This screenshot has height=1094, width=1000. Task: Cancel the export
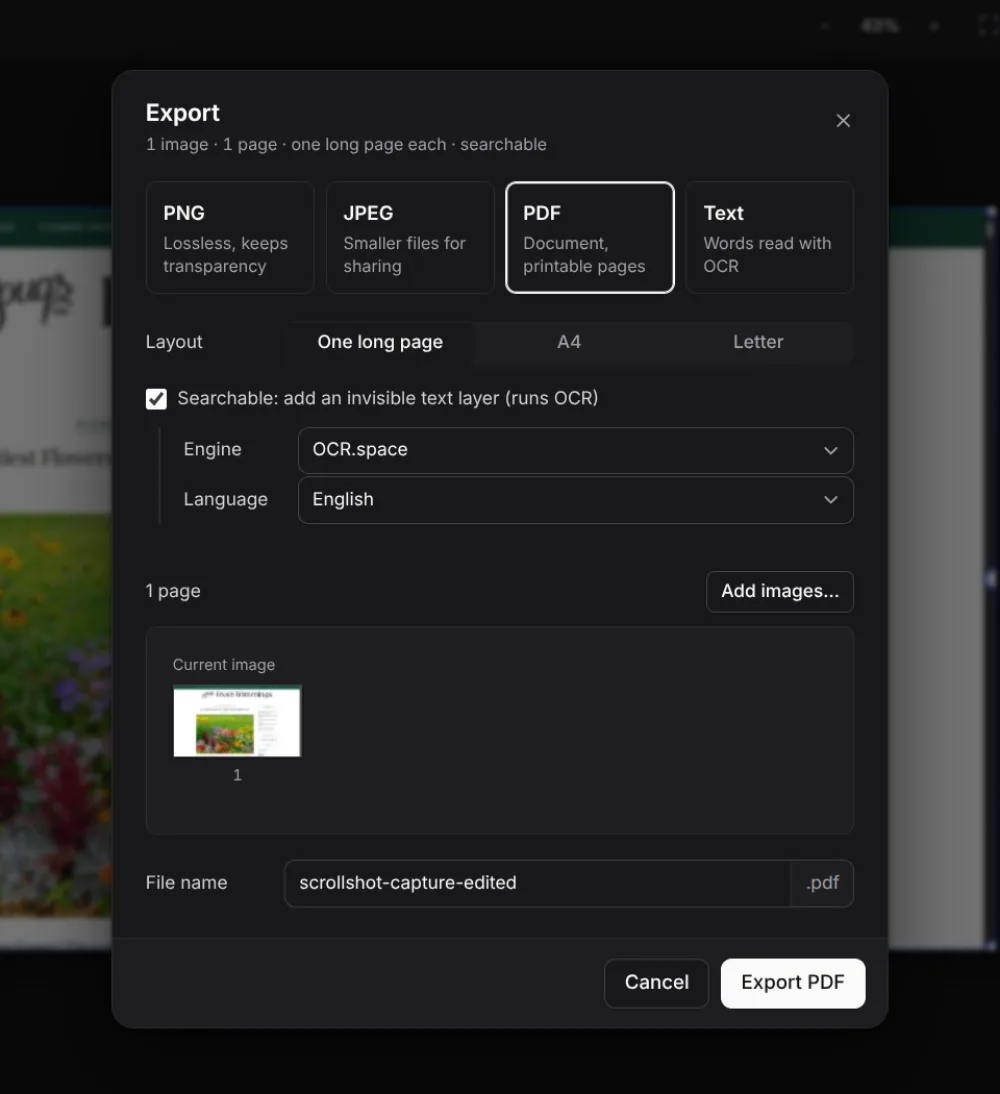[x=656, y=983]
